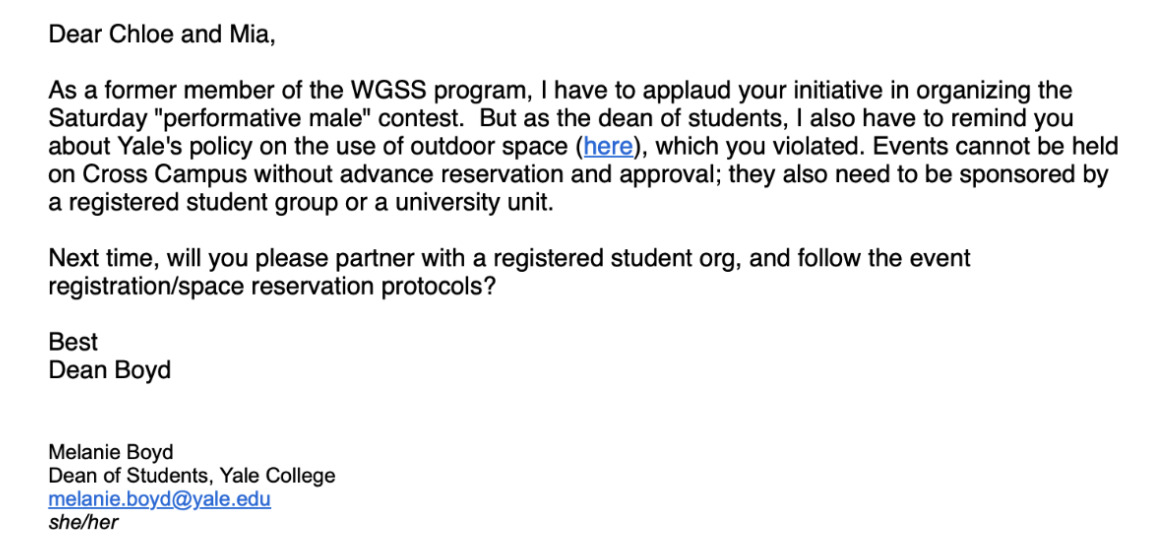
Task: Open the "here" outdoor space policy link
Action: [608, 147]
